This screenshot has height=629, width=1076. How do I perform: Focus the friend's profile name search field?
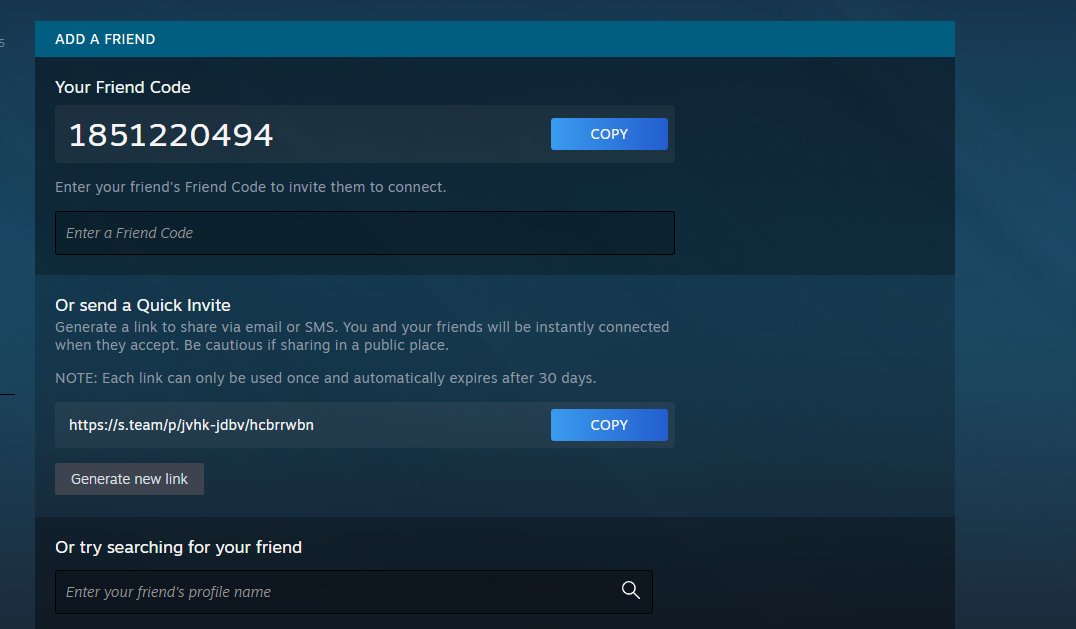(353, 591)
